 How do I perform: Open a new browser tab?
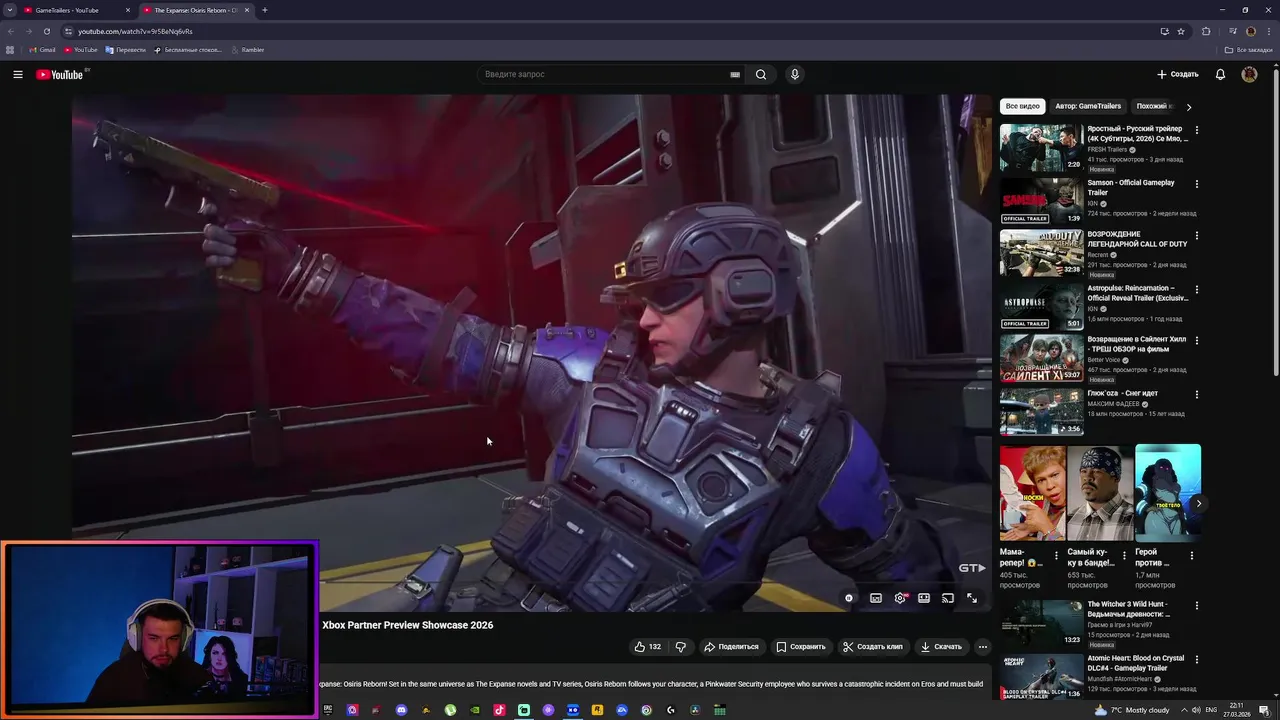(264, 10)
